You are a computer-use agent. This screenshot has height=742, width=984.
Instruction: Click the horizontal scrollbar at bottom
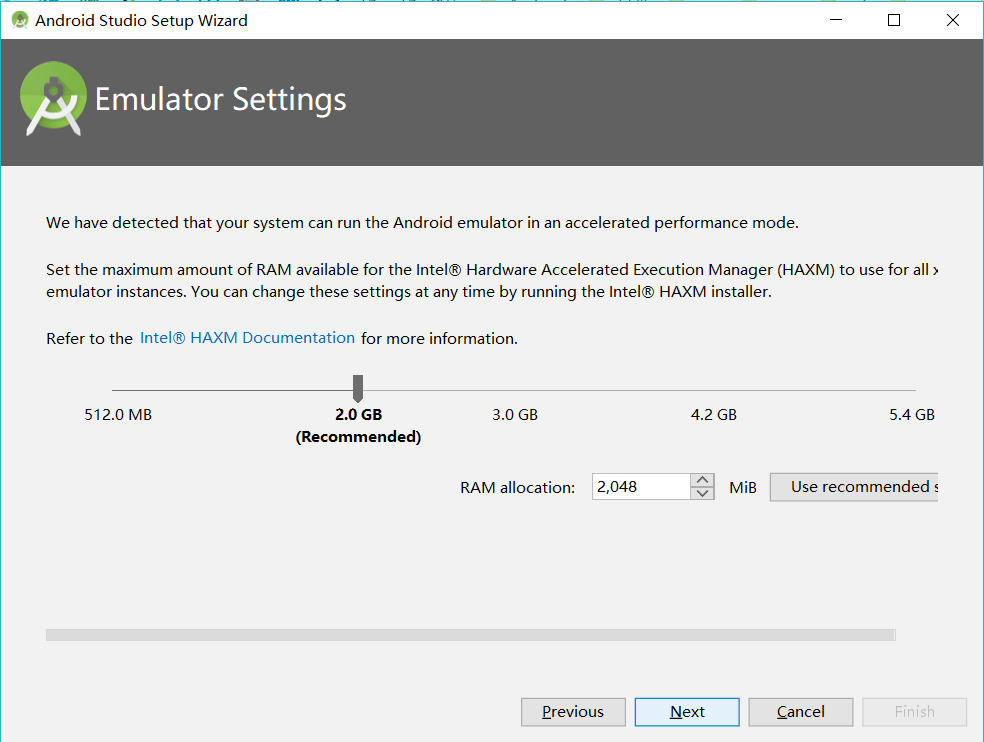click(471, 635)
